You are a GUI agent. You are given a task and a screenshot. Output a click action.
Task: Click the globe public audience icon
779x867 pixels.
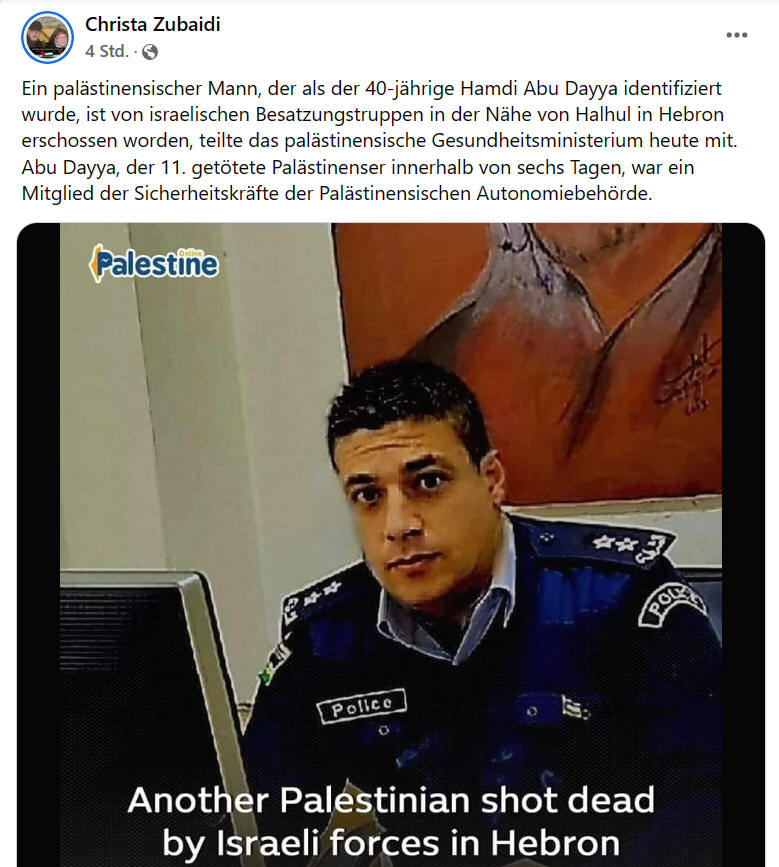(150, 52)
